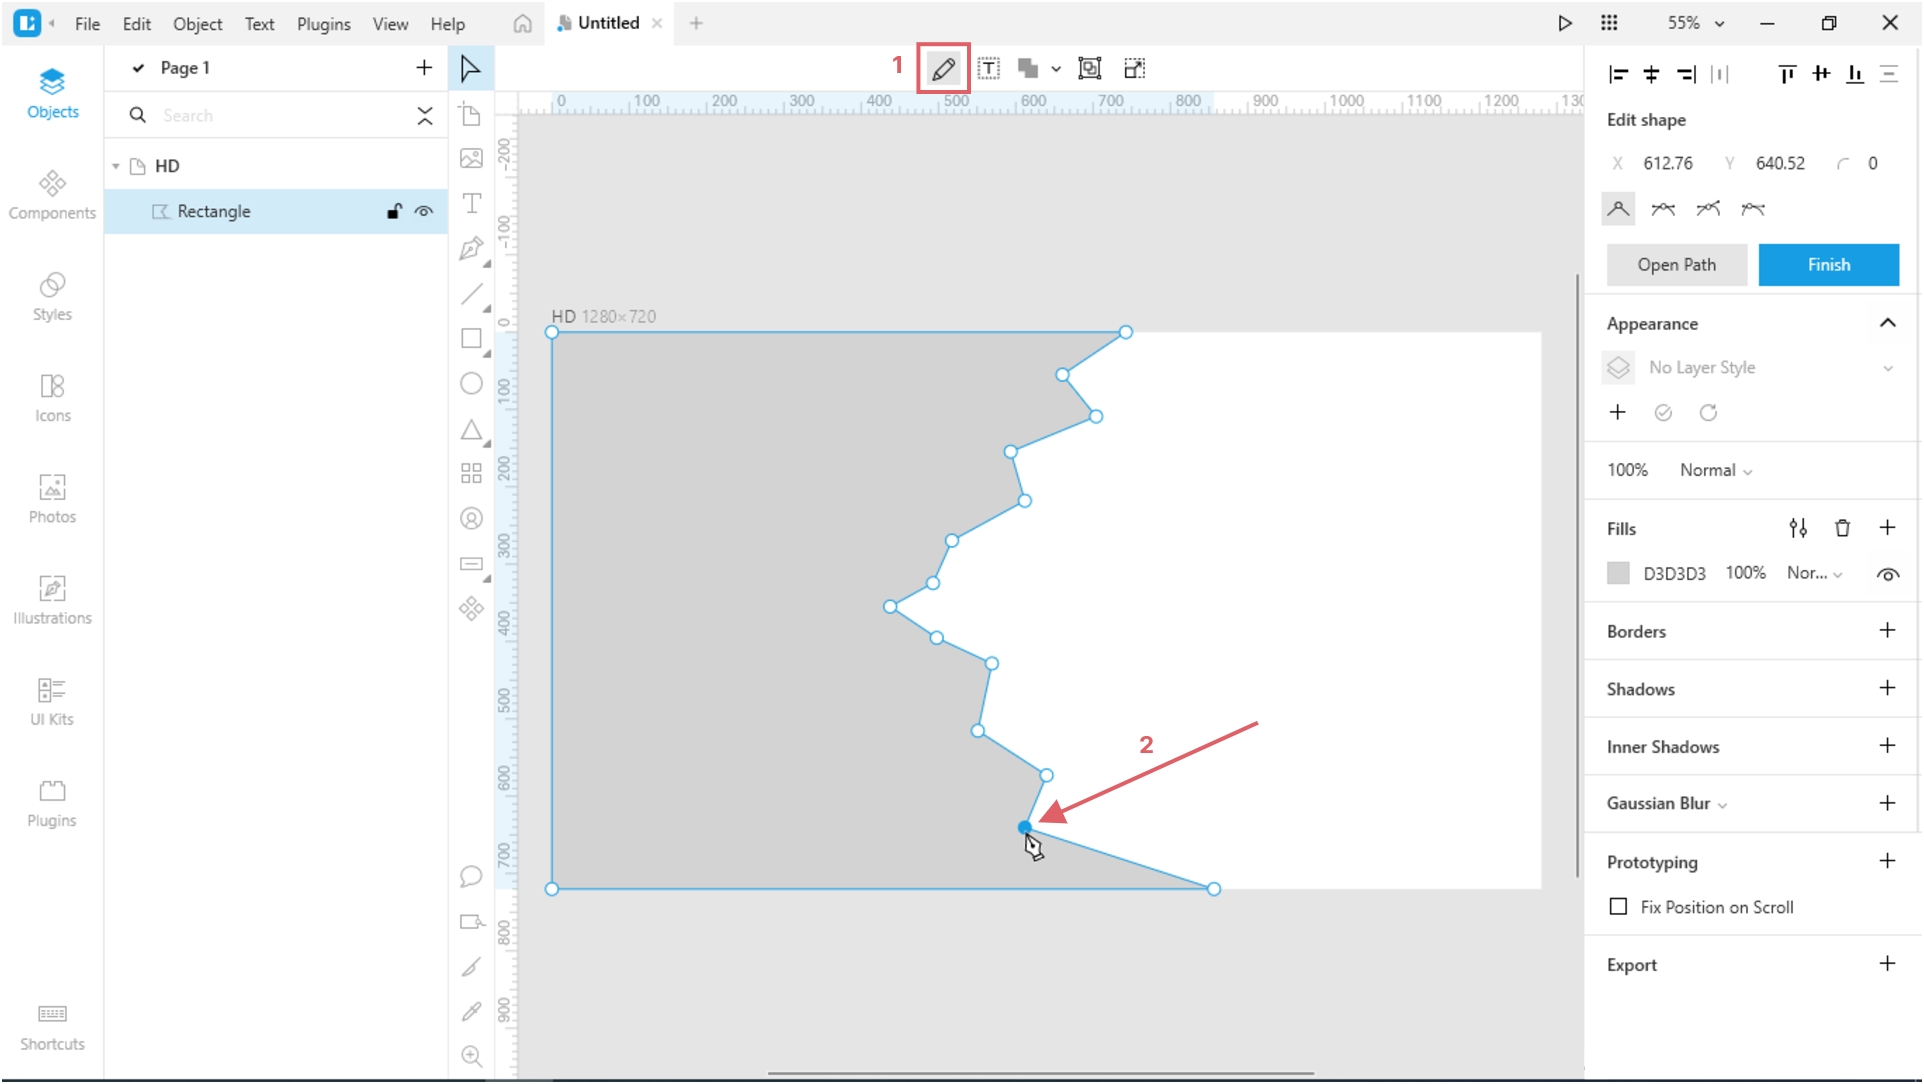
Task: Select the Rectangle shape tool
Action: (472, 338)
